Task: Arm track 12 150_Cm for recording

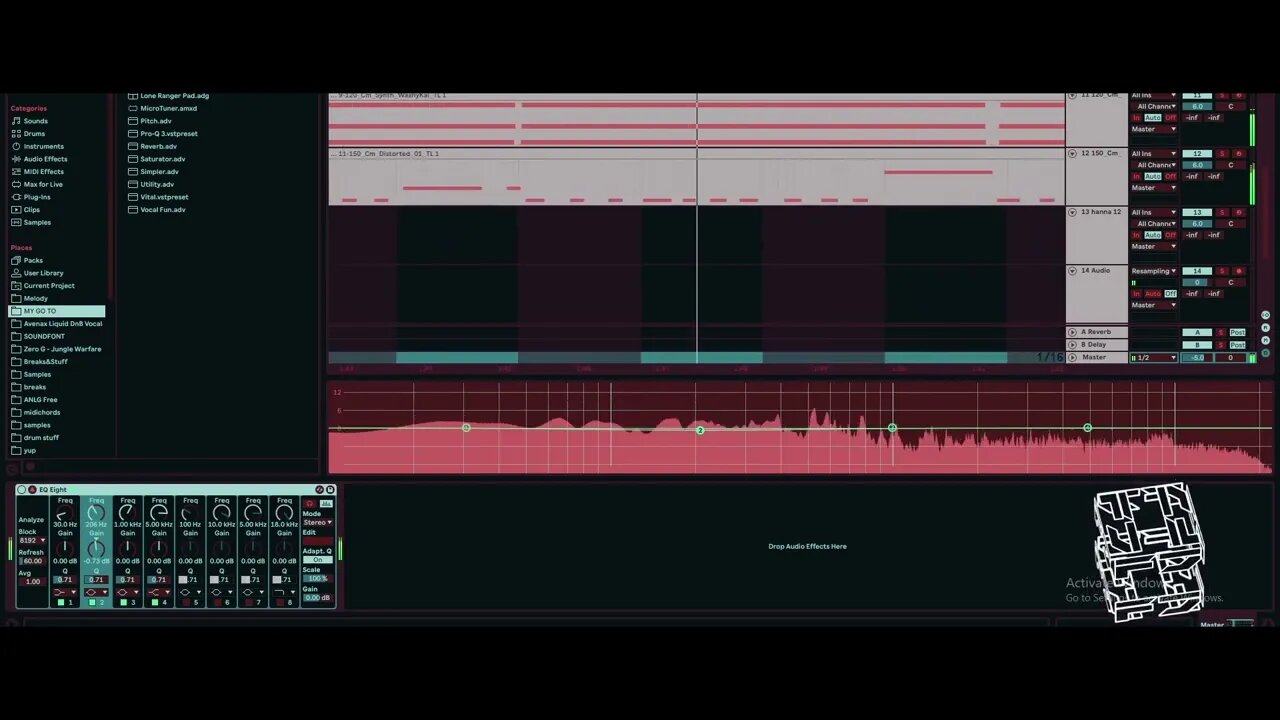Action: (x=1239, y=153)
